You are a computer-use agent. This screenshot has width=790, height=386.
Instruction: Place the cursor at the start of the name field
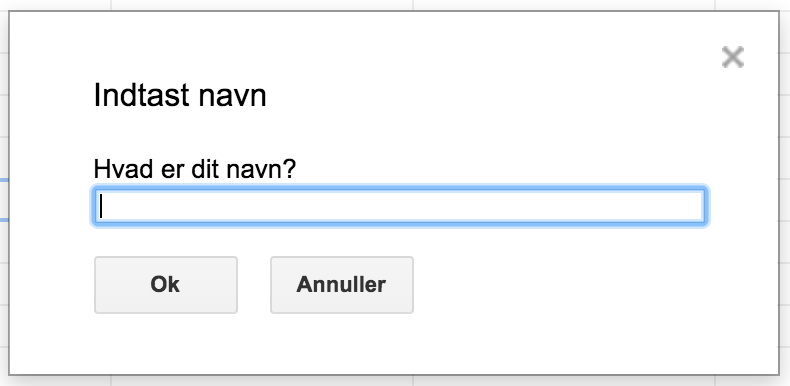(x=102, y=207)
